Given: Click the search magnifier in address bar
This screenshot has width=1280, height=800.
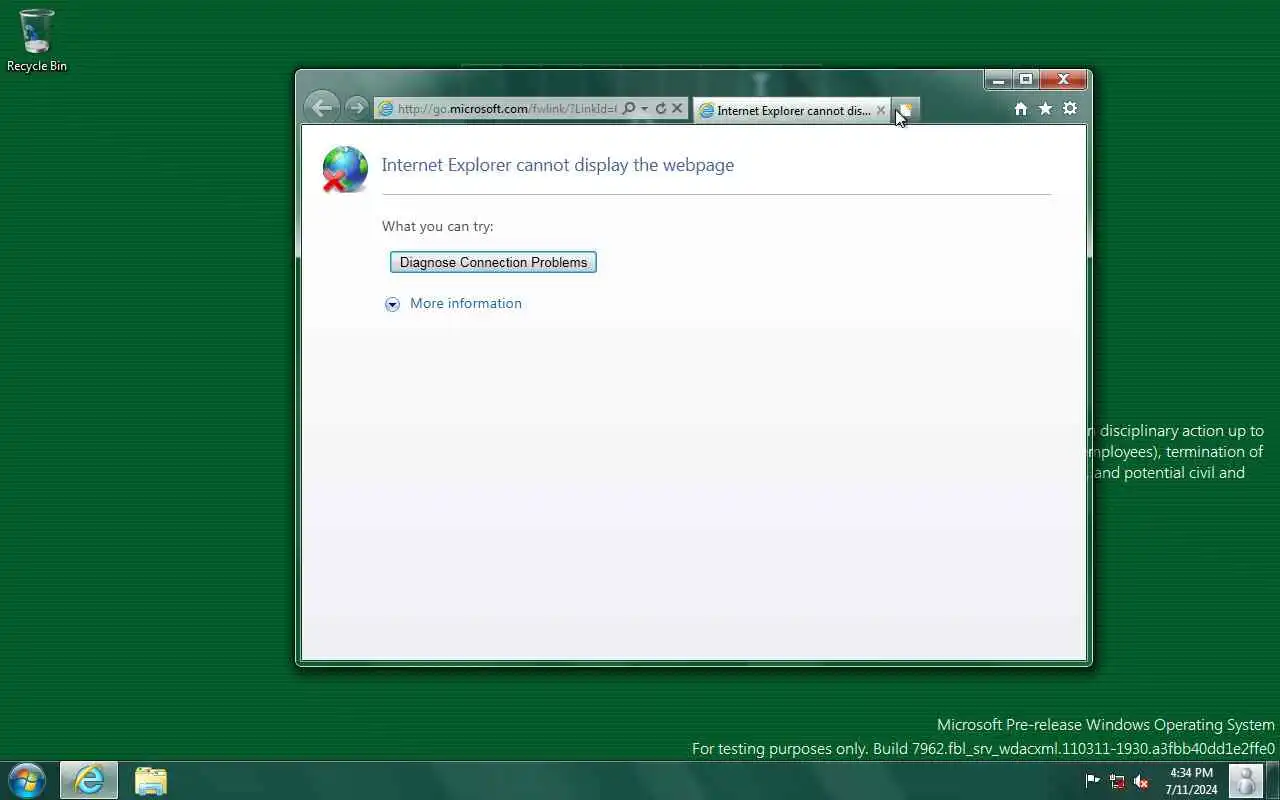Looking at the screenshot, I should [629, 108].
